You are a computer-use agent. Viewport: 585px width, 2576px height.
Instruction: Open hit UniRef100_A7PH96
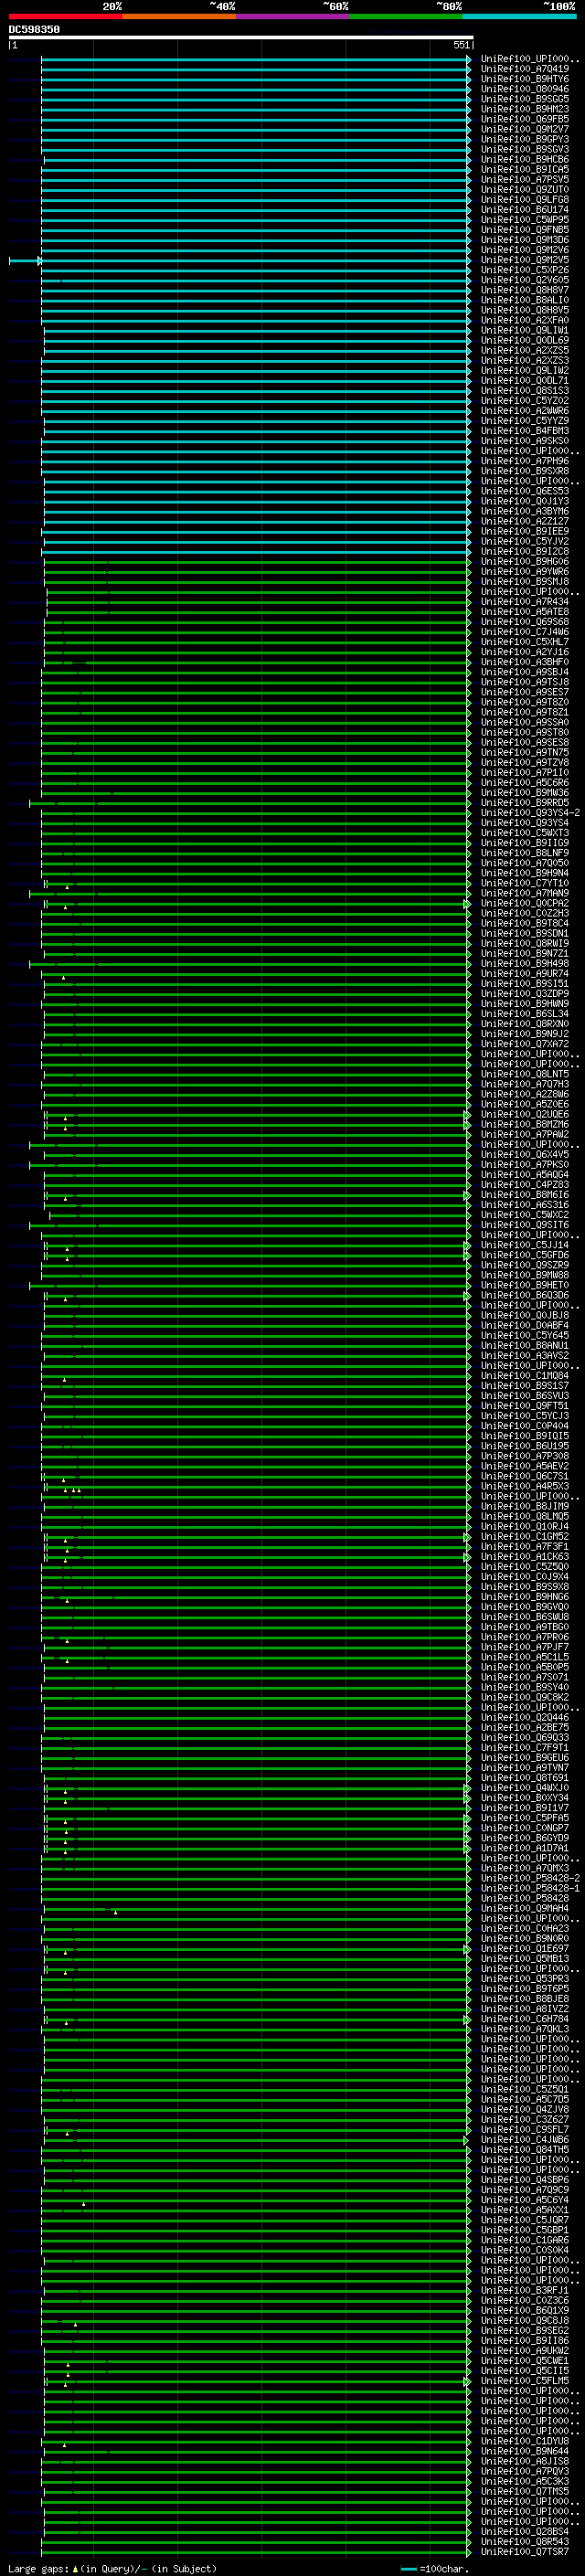525,461
